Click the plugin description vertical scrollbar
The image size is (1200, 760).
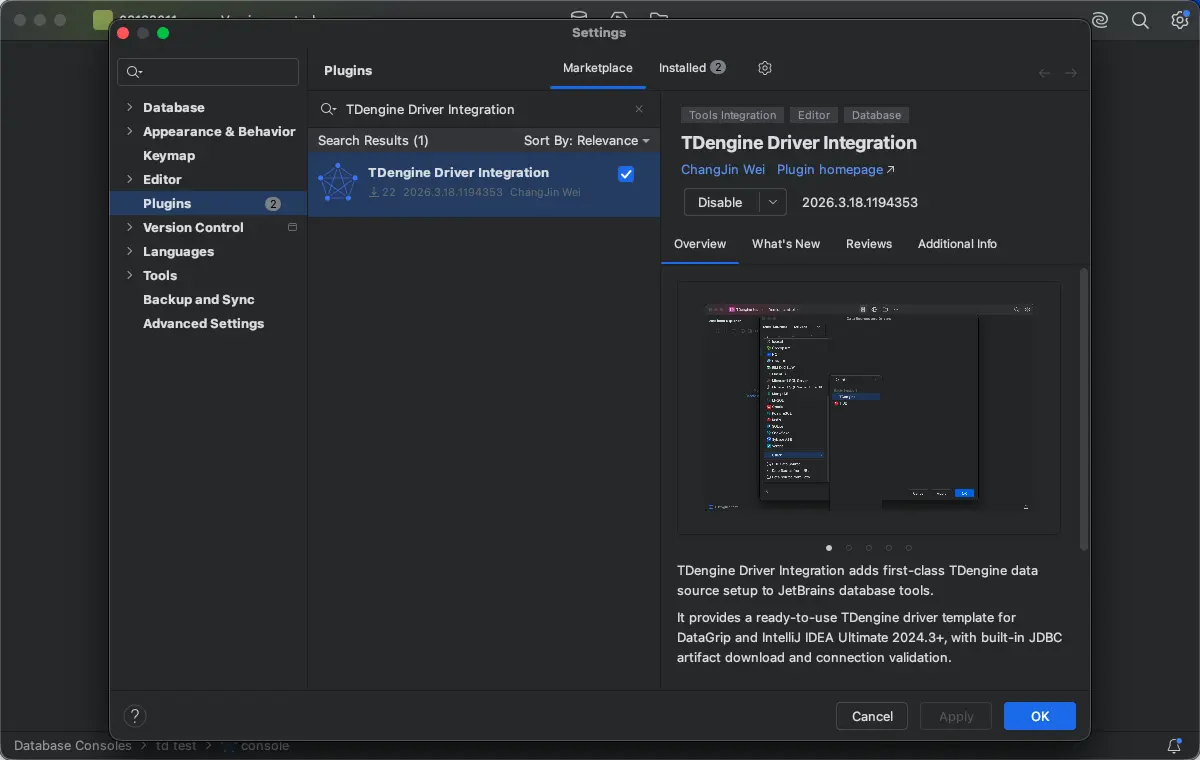pyautogui.click(x=1084, y=409)
